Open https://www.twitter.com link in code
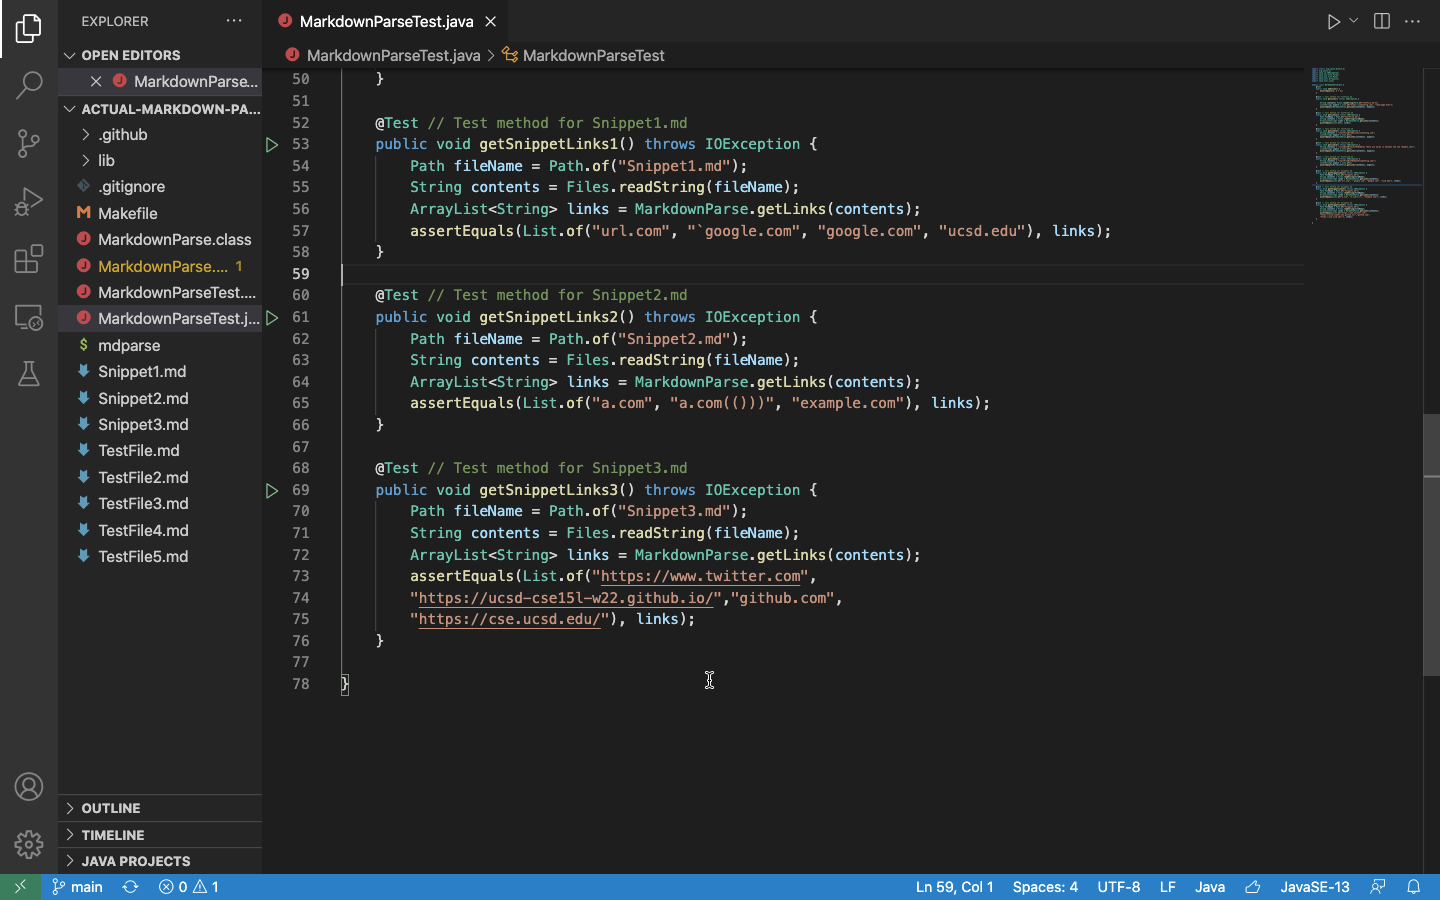 click(x=701, y=576)
